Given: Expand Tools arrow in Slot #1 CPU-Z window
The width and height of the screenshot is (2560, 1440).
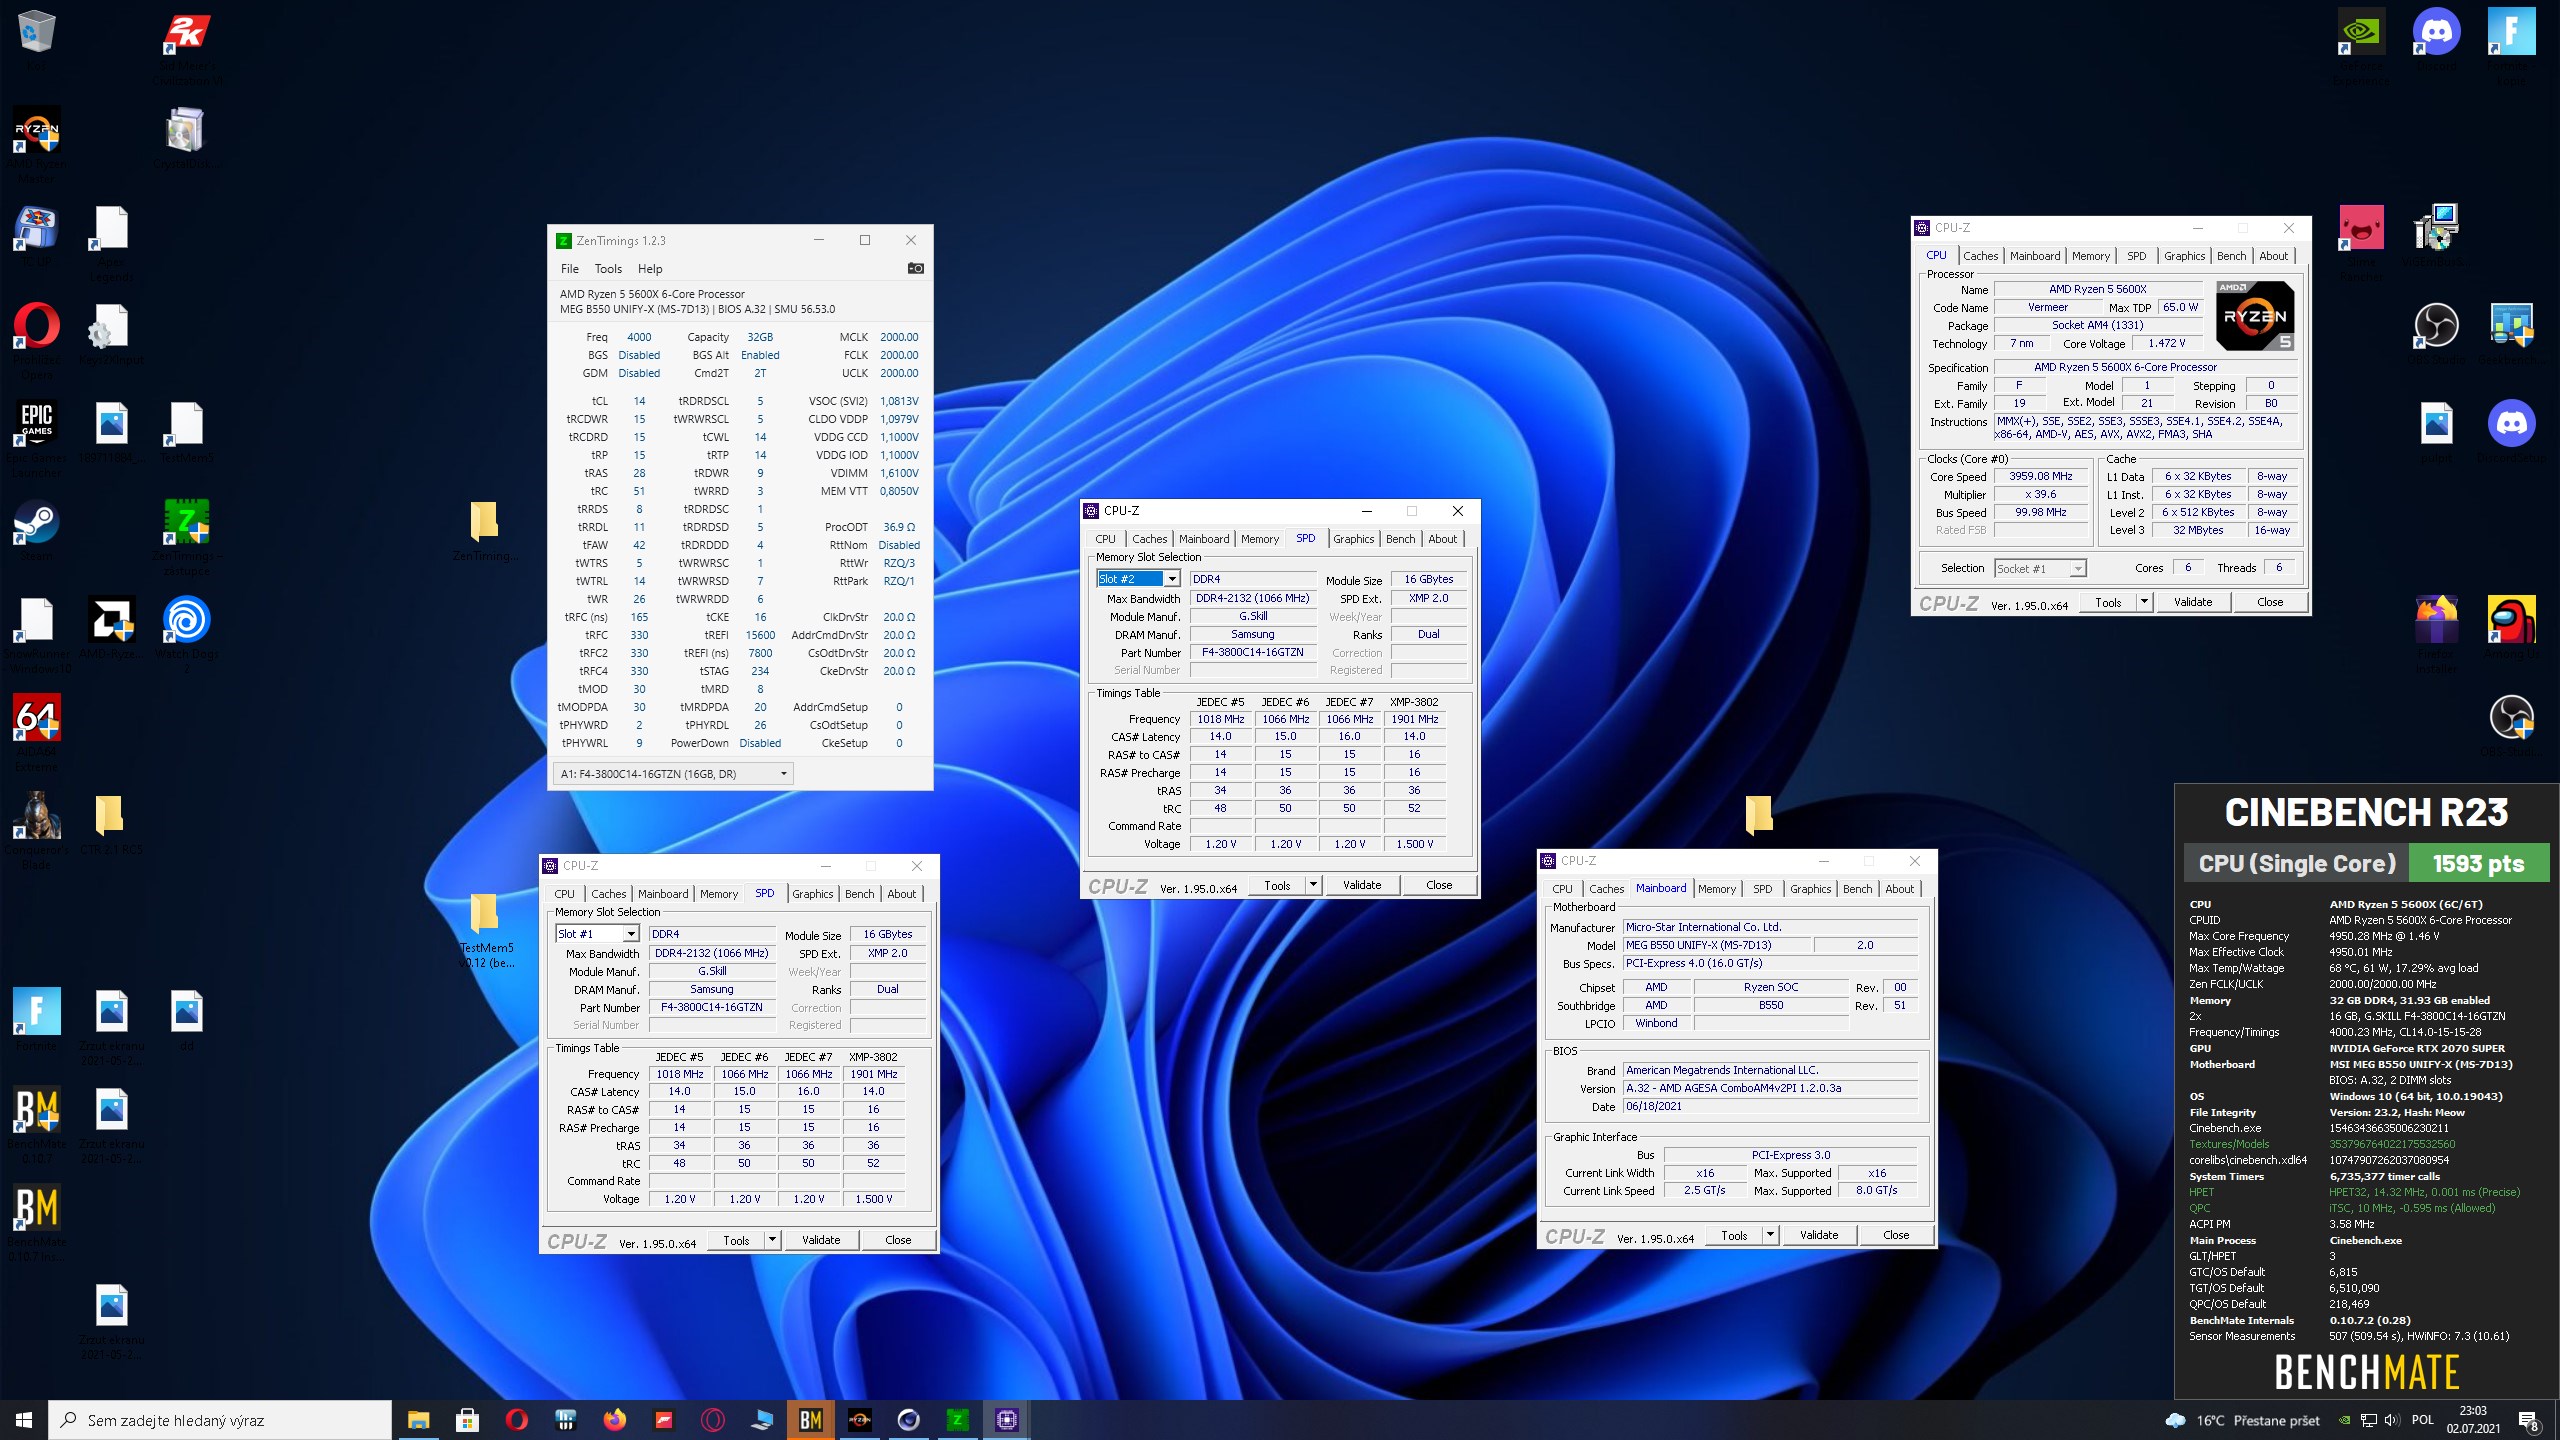Looking at the screenshot, I should click(772, 1240).
